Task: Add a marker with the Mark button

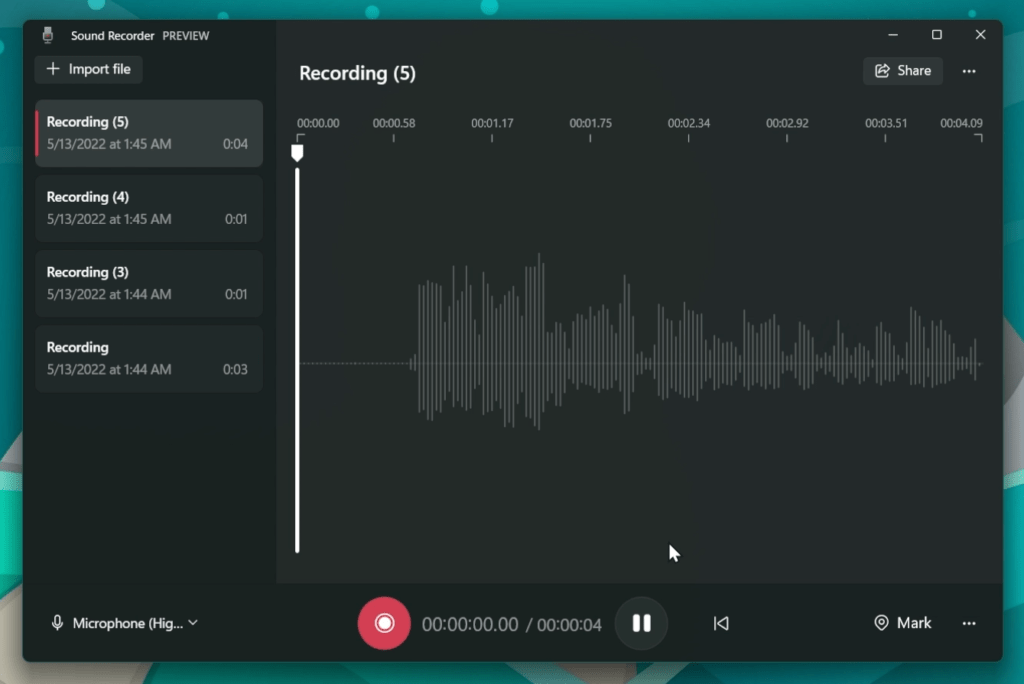Action: pyautogui.click(x=901, y=623)
